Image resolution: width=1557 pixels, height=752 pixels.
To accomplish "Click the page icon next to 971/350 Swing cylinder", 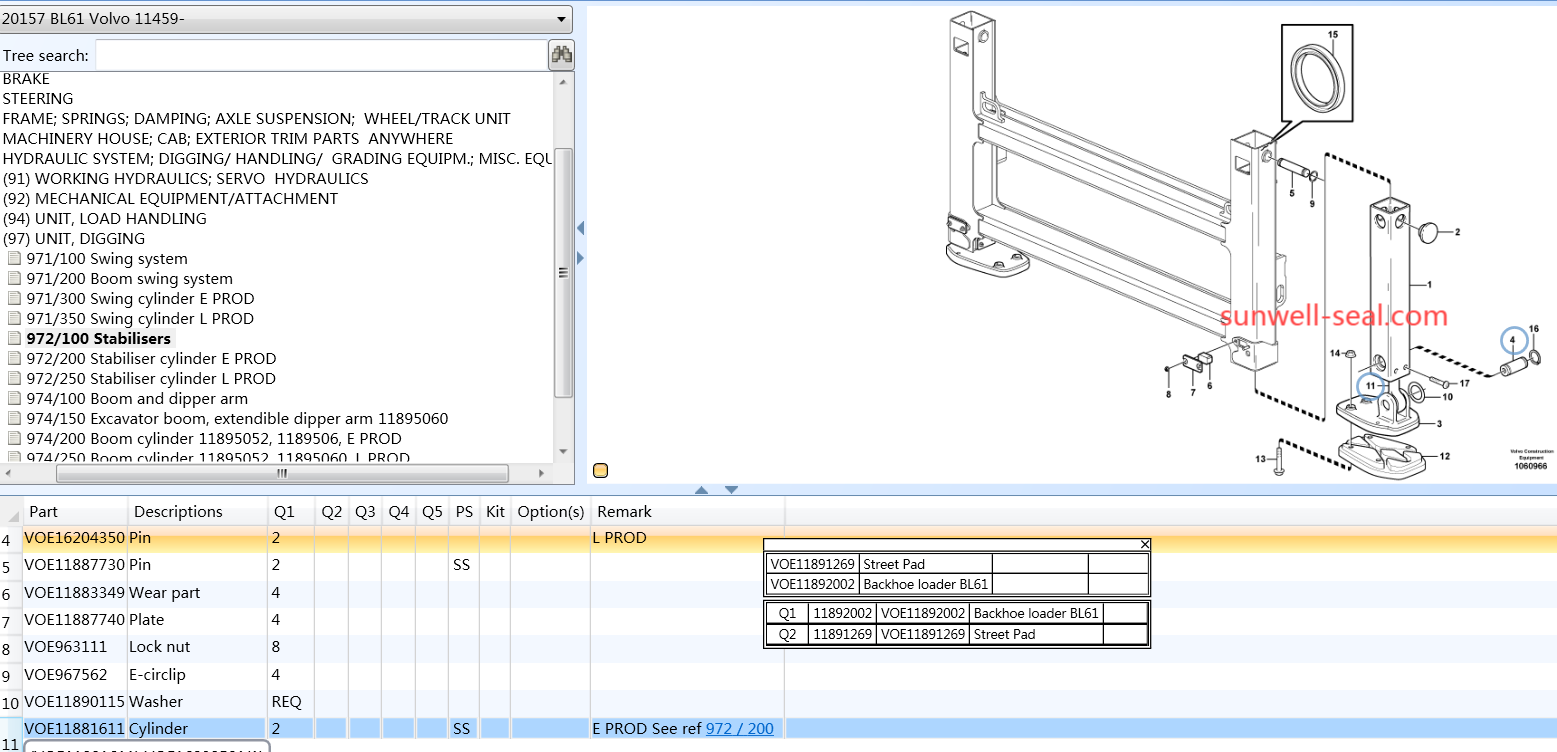I will (x=14, y=318).
